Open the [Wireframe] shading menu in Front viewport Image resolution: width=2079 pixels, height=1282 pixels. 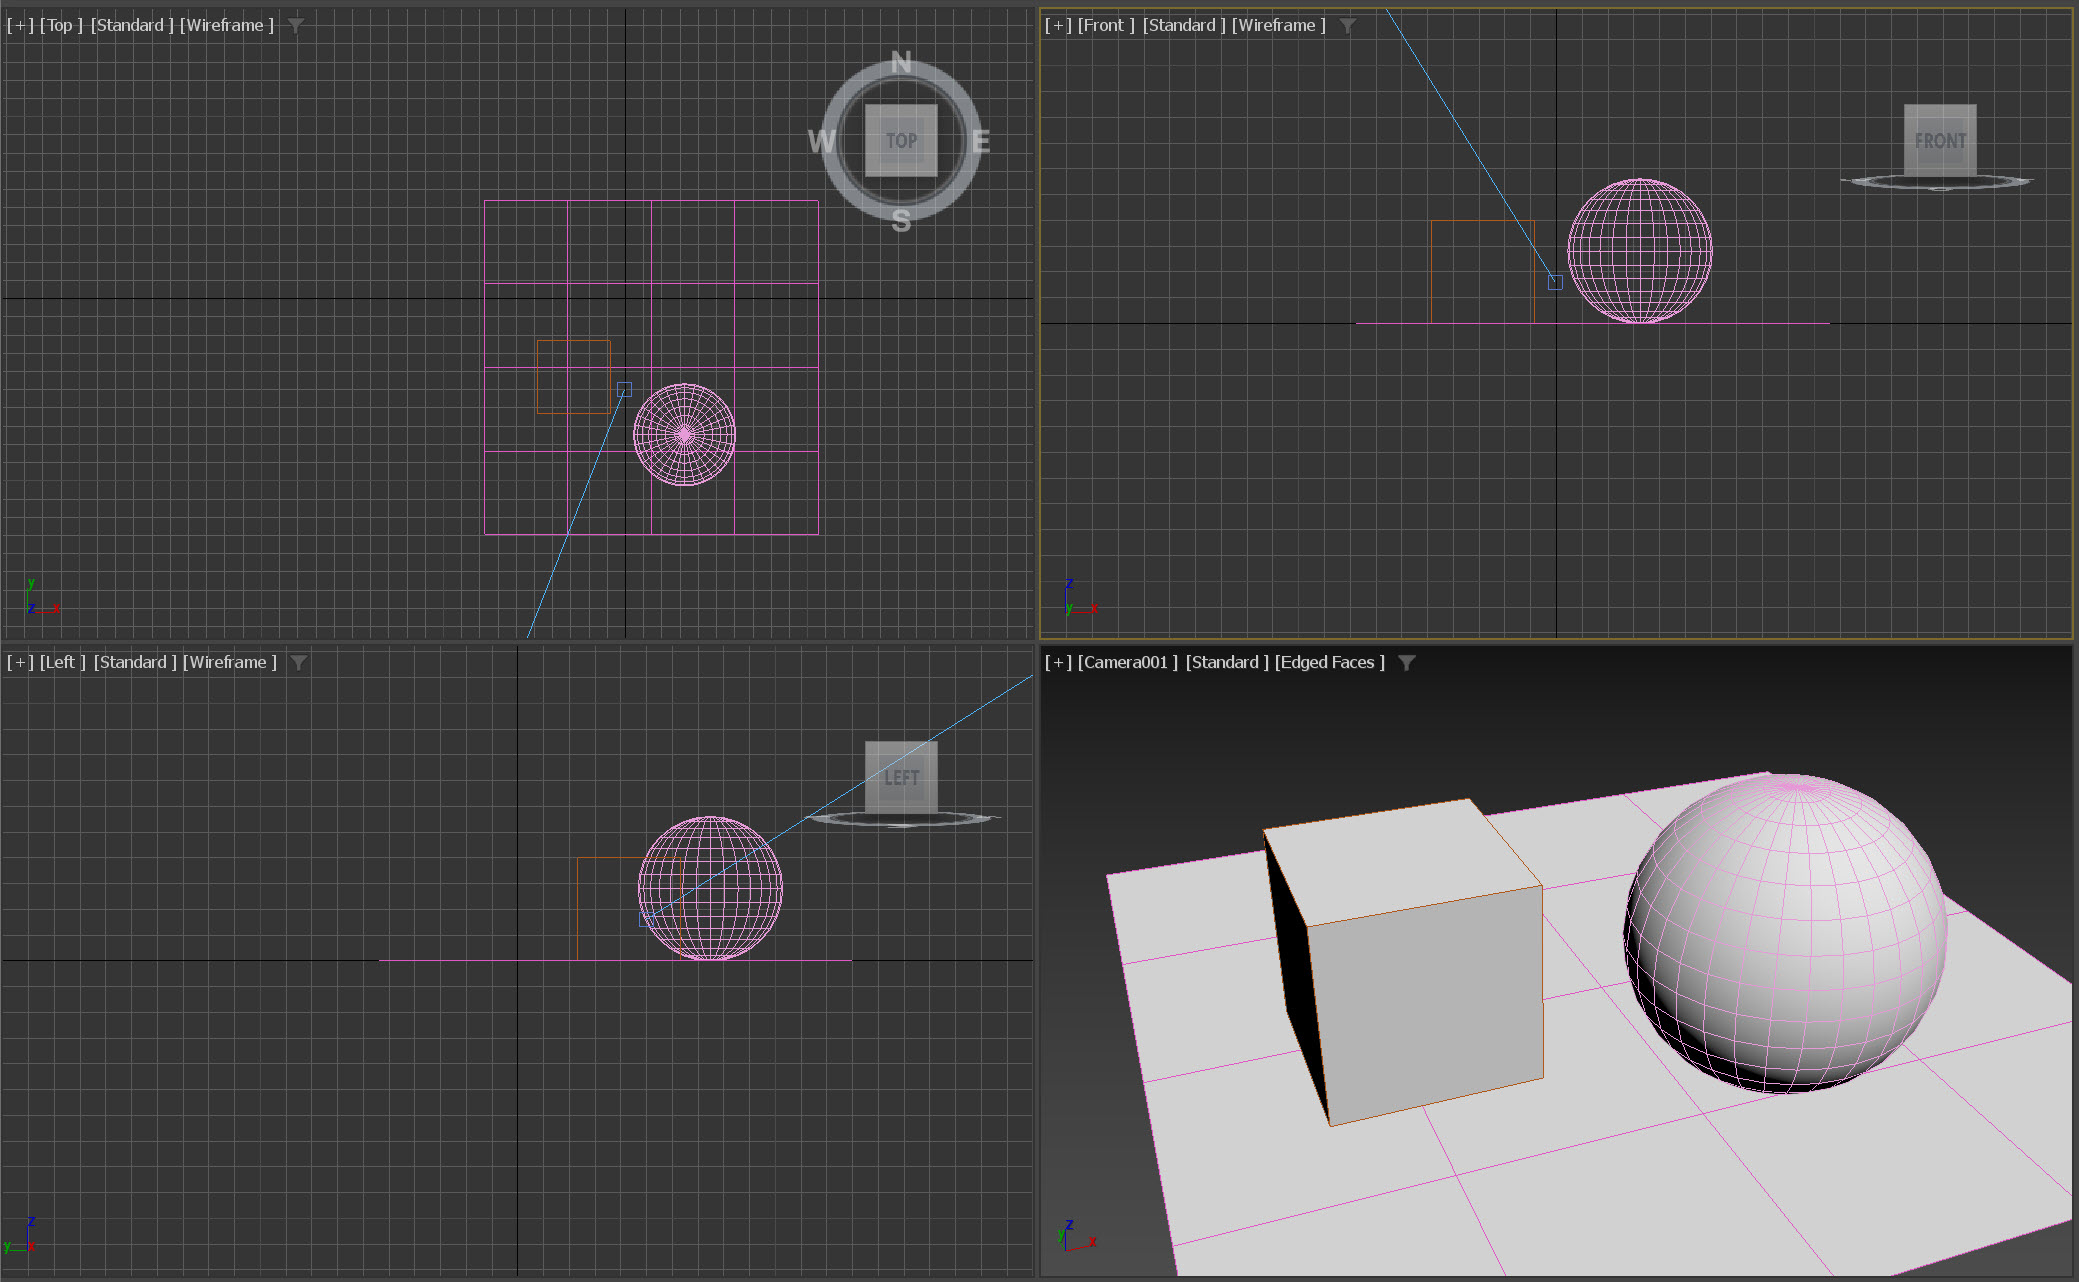point(1279,26)
